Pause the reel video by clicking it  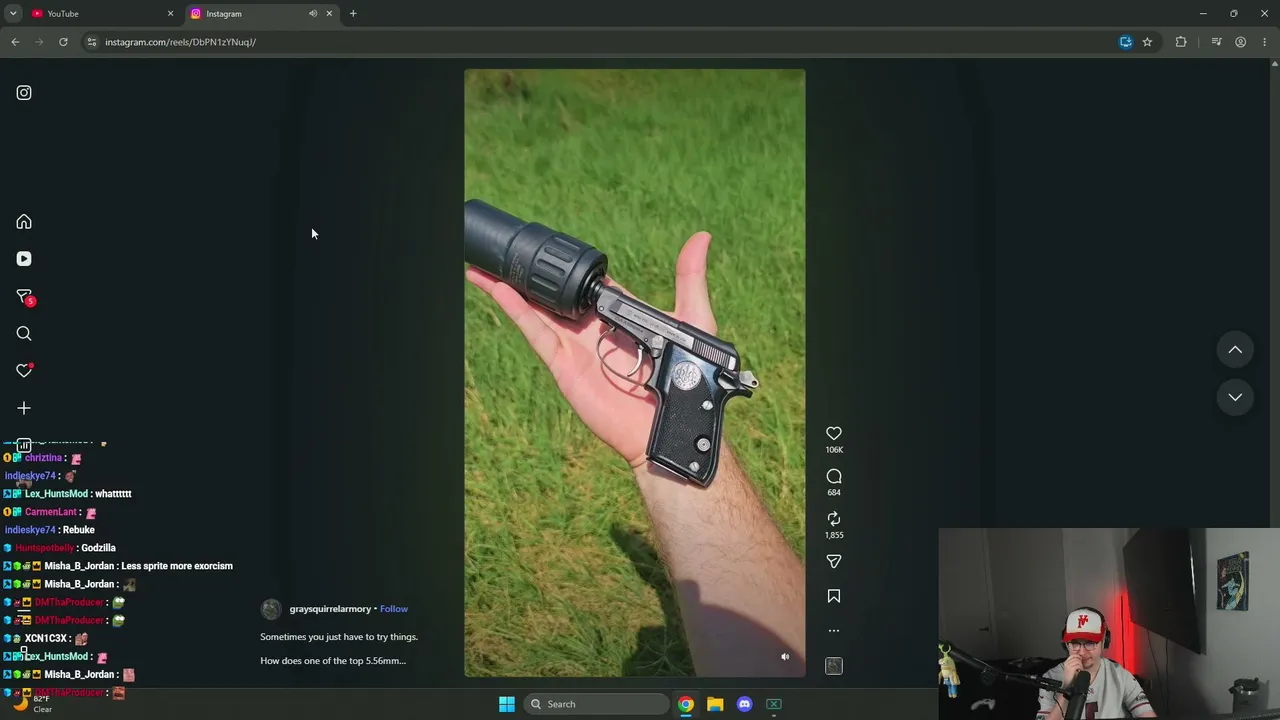coord(634,373)
